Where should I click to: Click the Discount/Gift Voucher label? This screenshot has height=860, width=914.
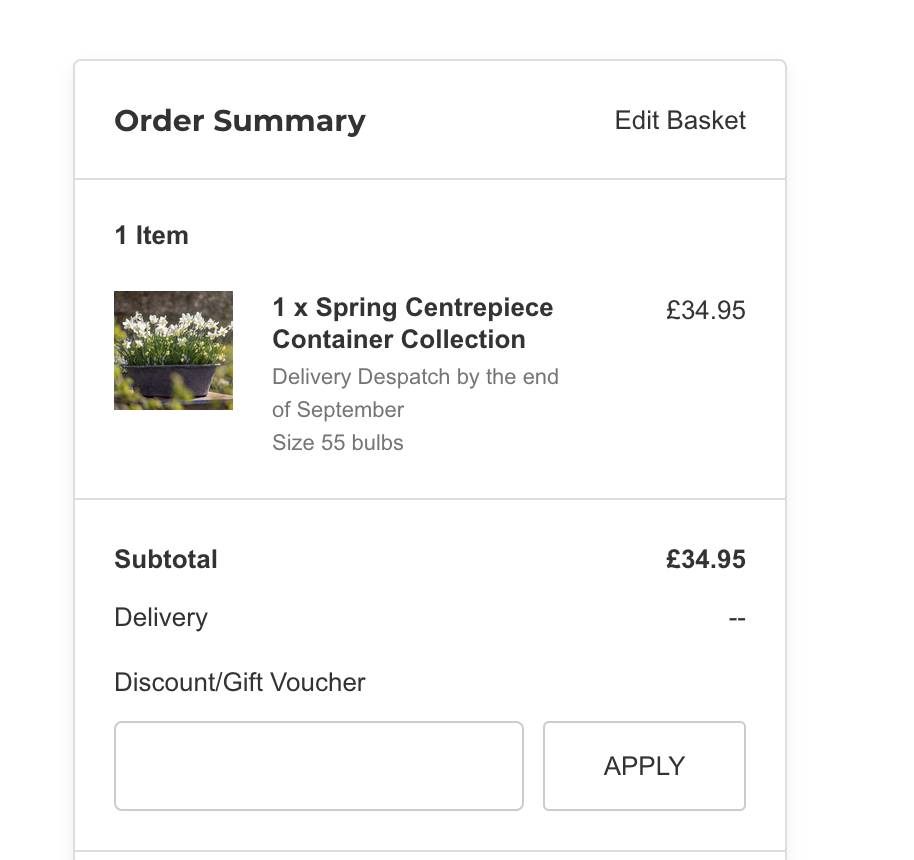click(x=240, y=682)
